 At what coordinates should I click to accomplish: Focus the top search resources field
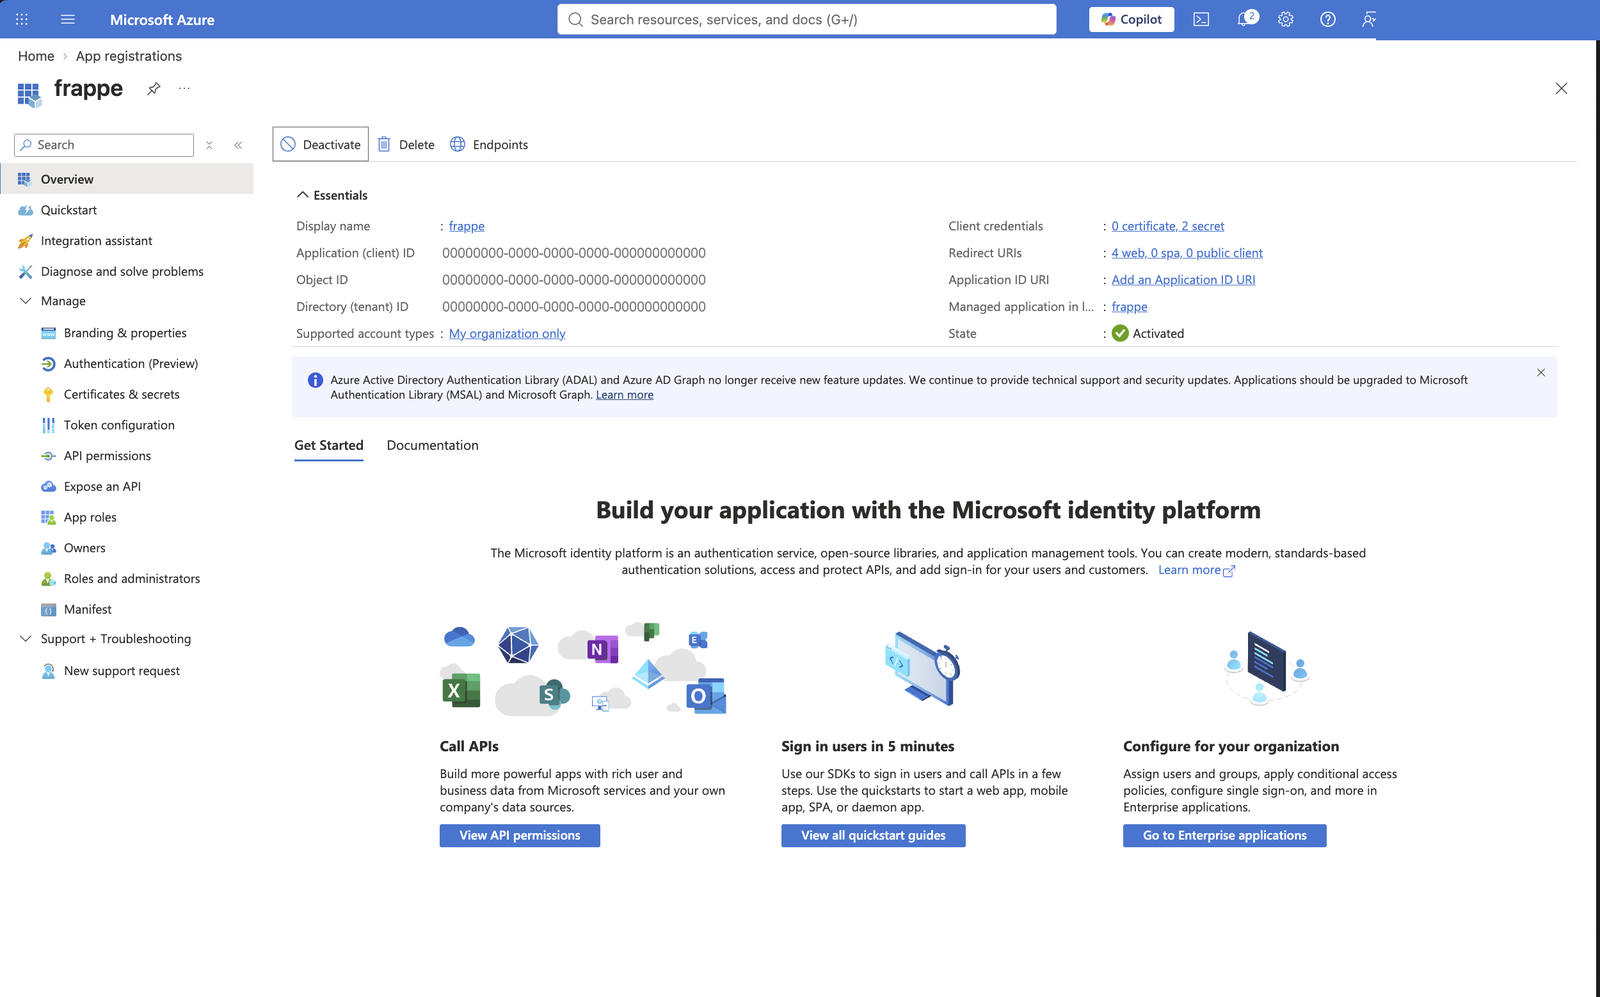point(806,19)
